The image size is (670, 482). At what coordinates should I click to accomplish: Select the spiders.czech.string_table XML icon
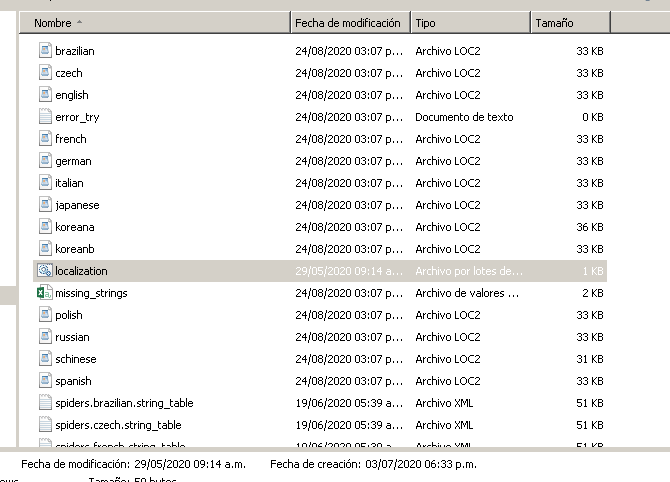pyautogui.click(x=45, y=425)
